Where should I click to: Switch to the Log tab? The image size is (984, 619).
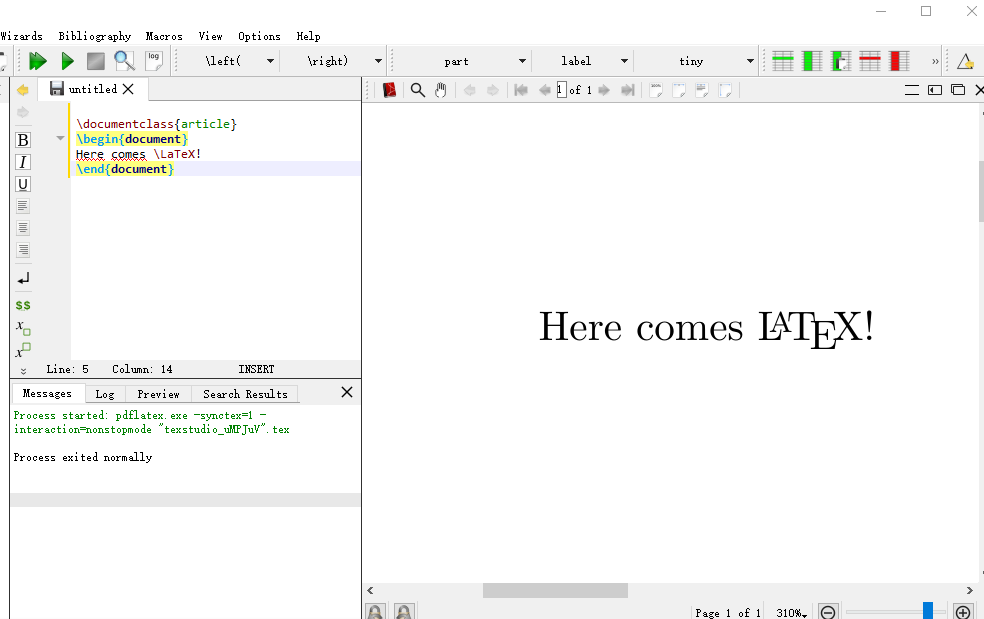click(105, 394)
